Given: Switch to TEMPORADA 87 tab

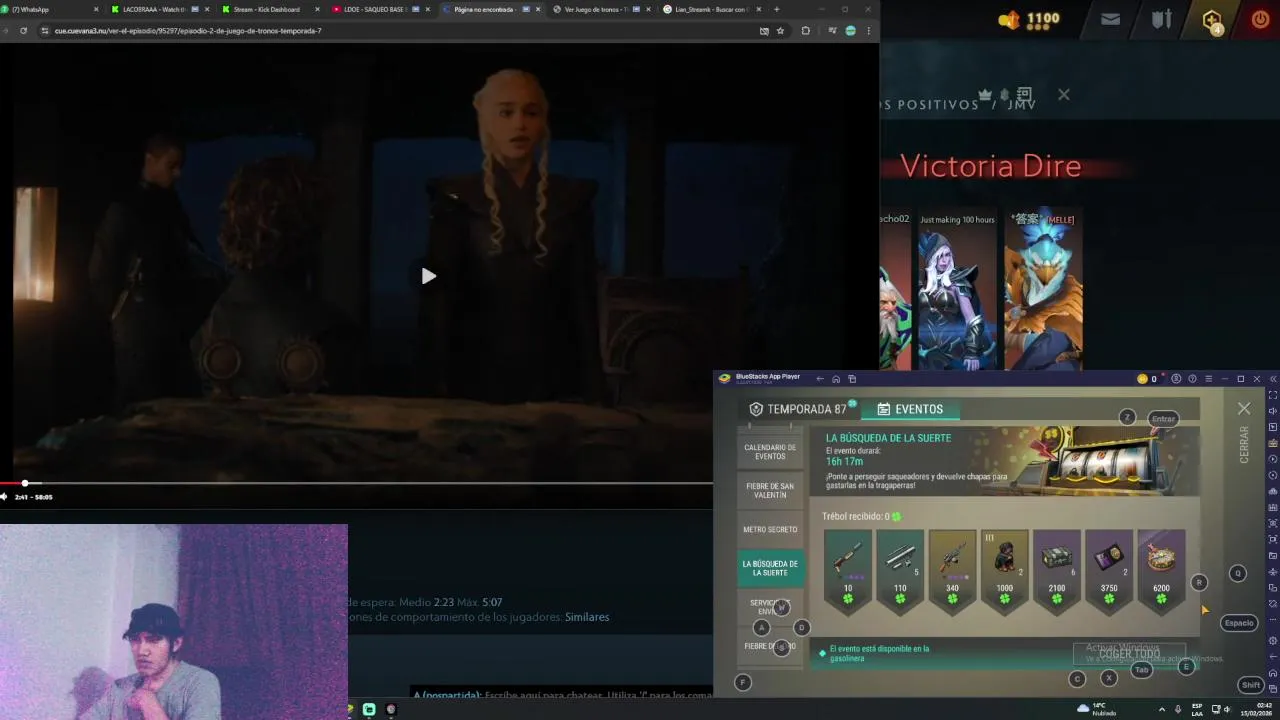Looking at the screenshot, I should pyautogui.click(x=802, y=409).
